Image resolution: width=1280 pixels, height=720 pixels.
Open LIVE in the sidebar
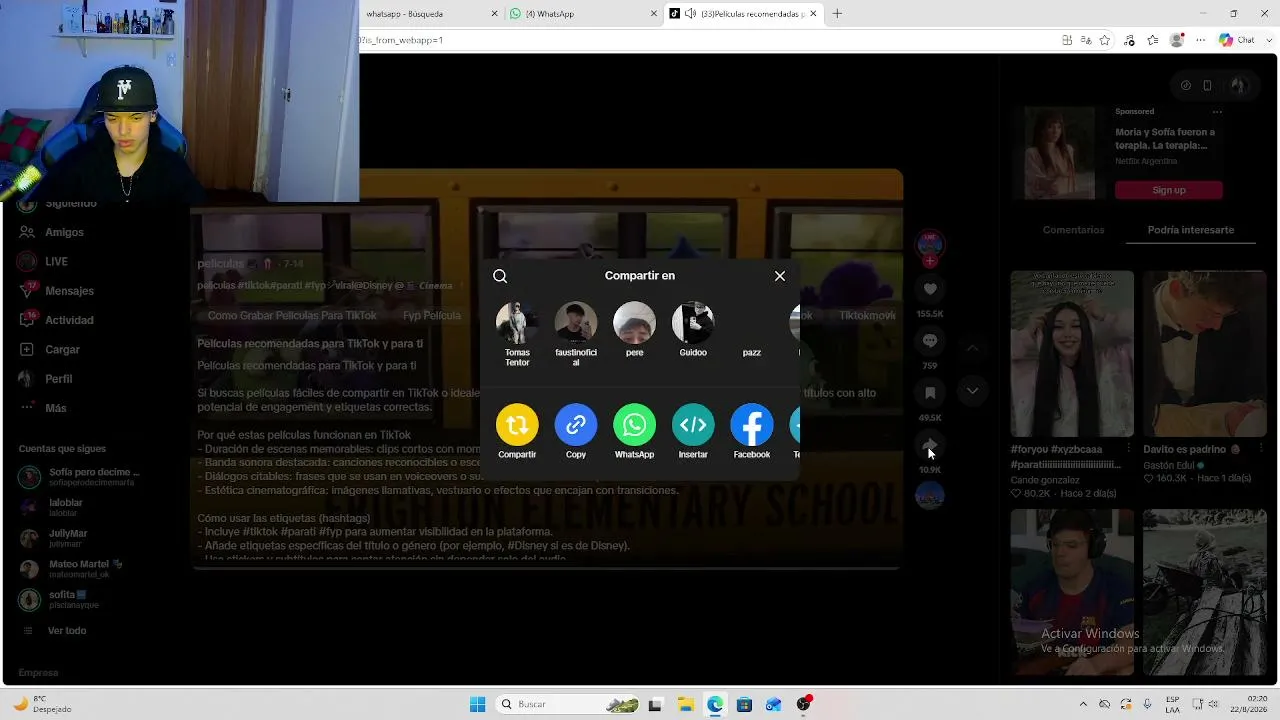(x=56, y=261)
